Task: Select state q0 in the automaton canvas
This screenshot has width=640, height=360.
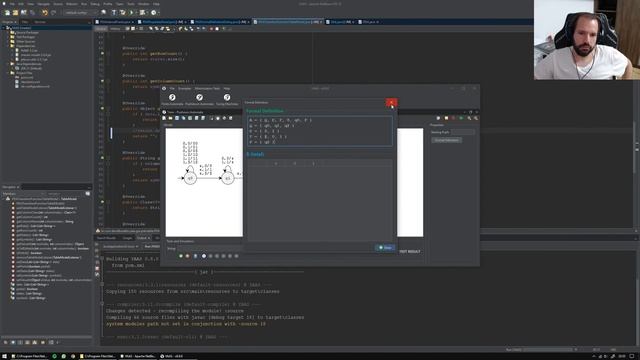Action: coord(190,178)
